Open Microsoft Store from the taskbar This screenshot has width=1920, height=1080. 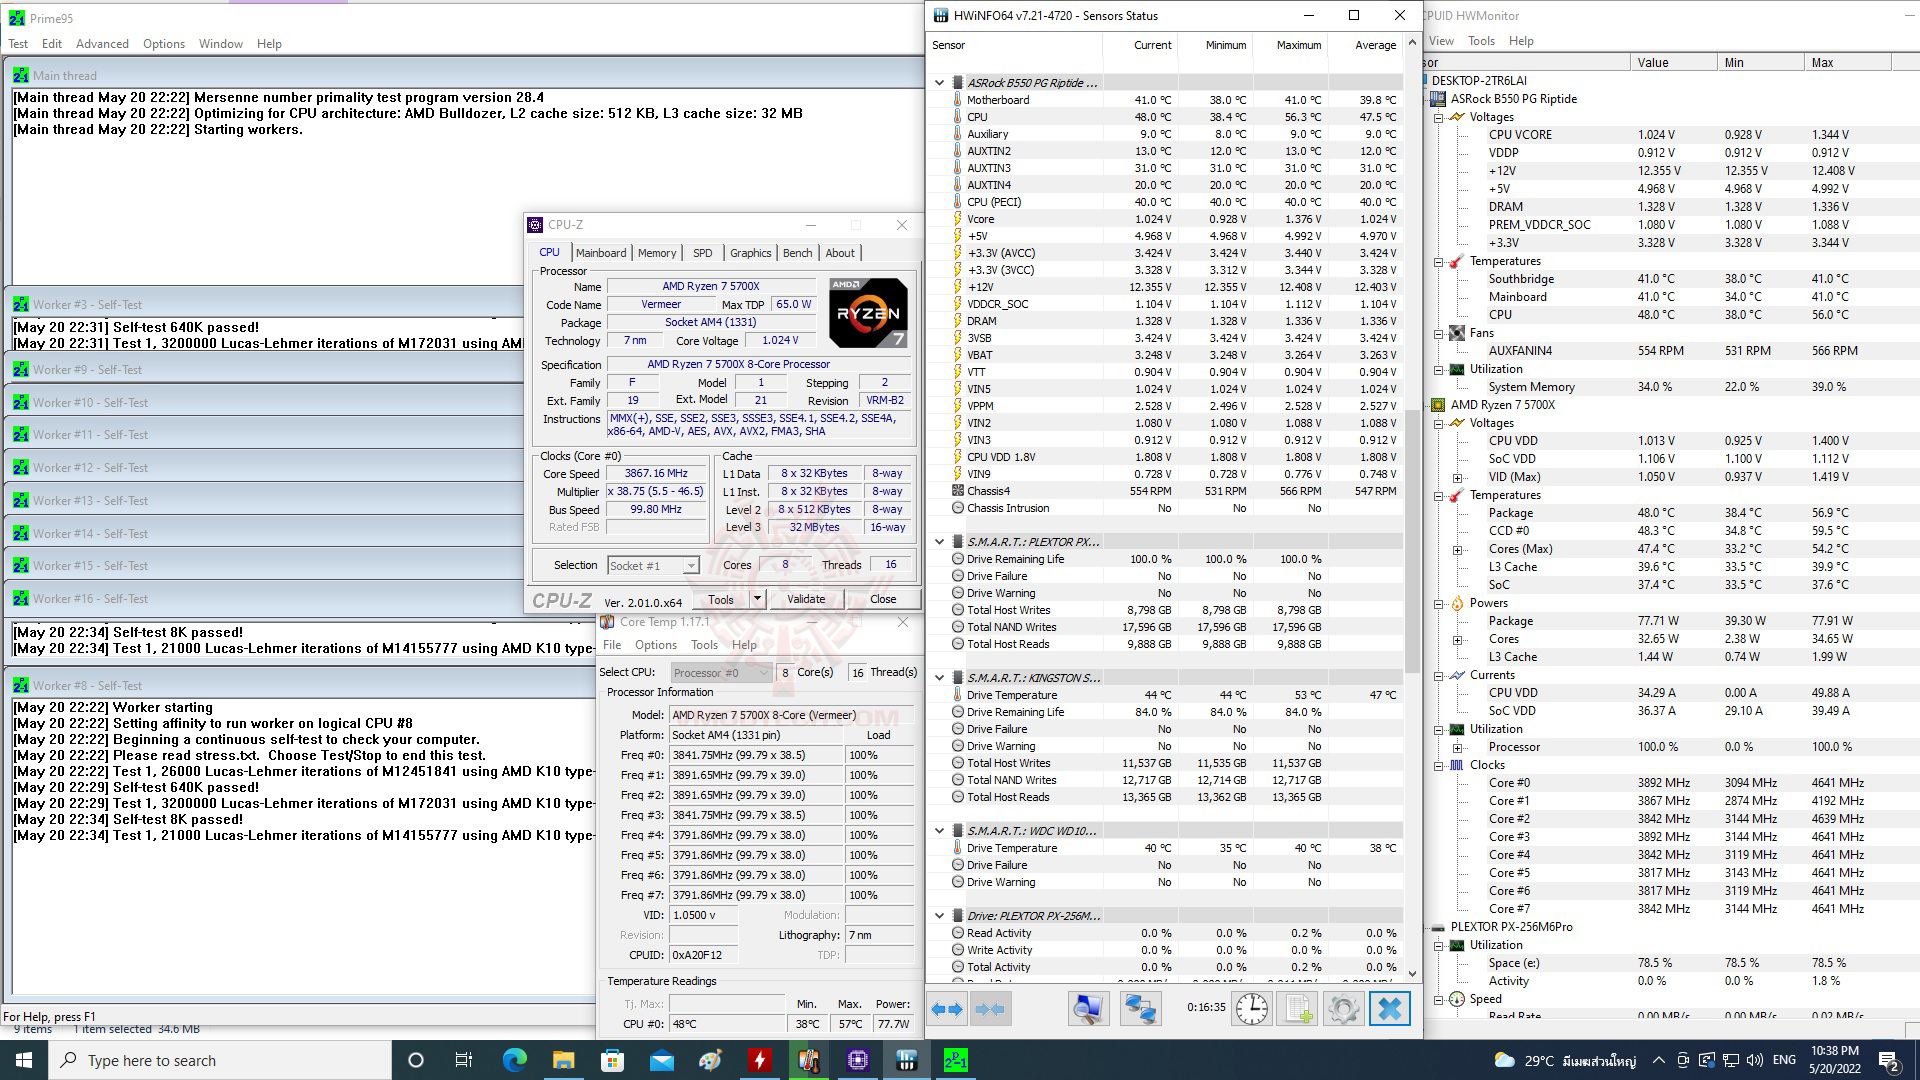click(612, 1060)
